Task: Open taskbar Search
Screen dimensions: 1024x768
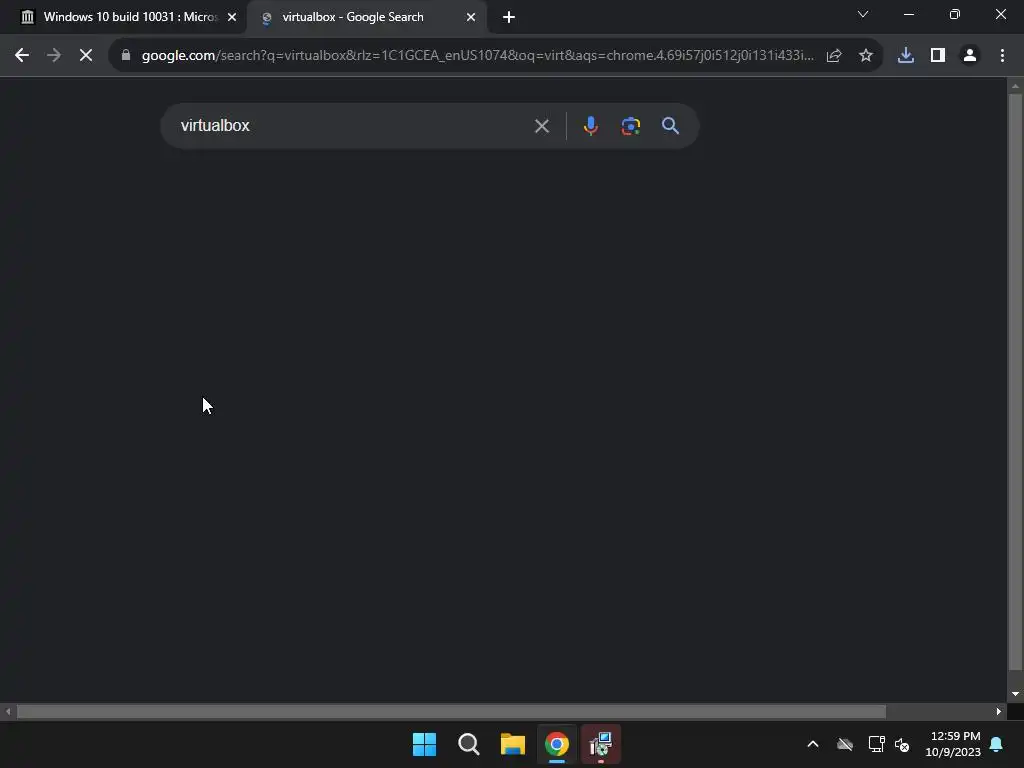Action: (469, 744)
